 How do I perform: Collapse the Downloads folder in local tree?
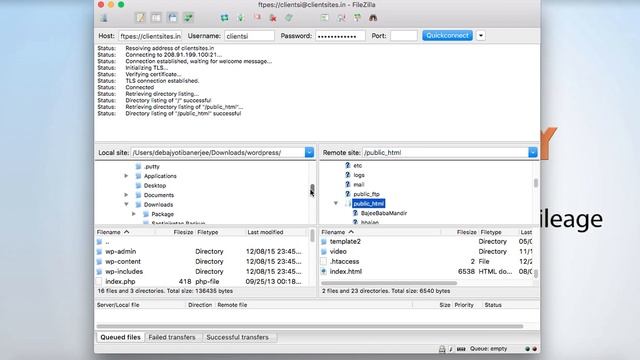tap(126, 204)
